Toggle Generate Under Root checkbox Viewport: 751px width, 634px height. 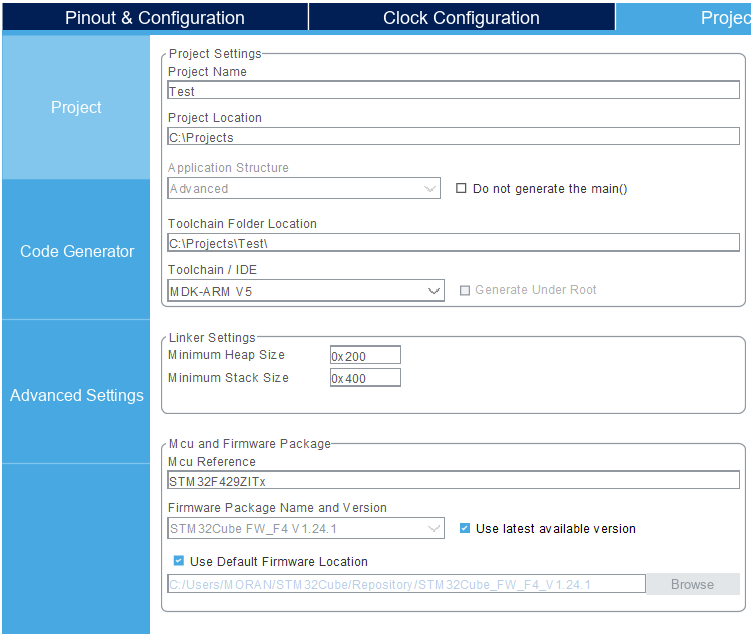(464, 290)
